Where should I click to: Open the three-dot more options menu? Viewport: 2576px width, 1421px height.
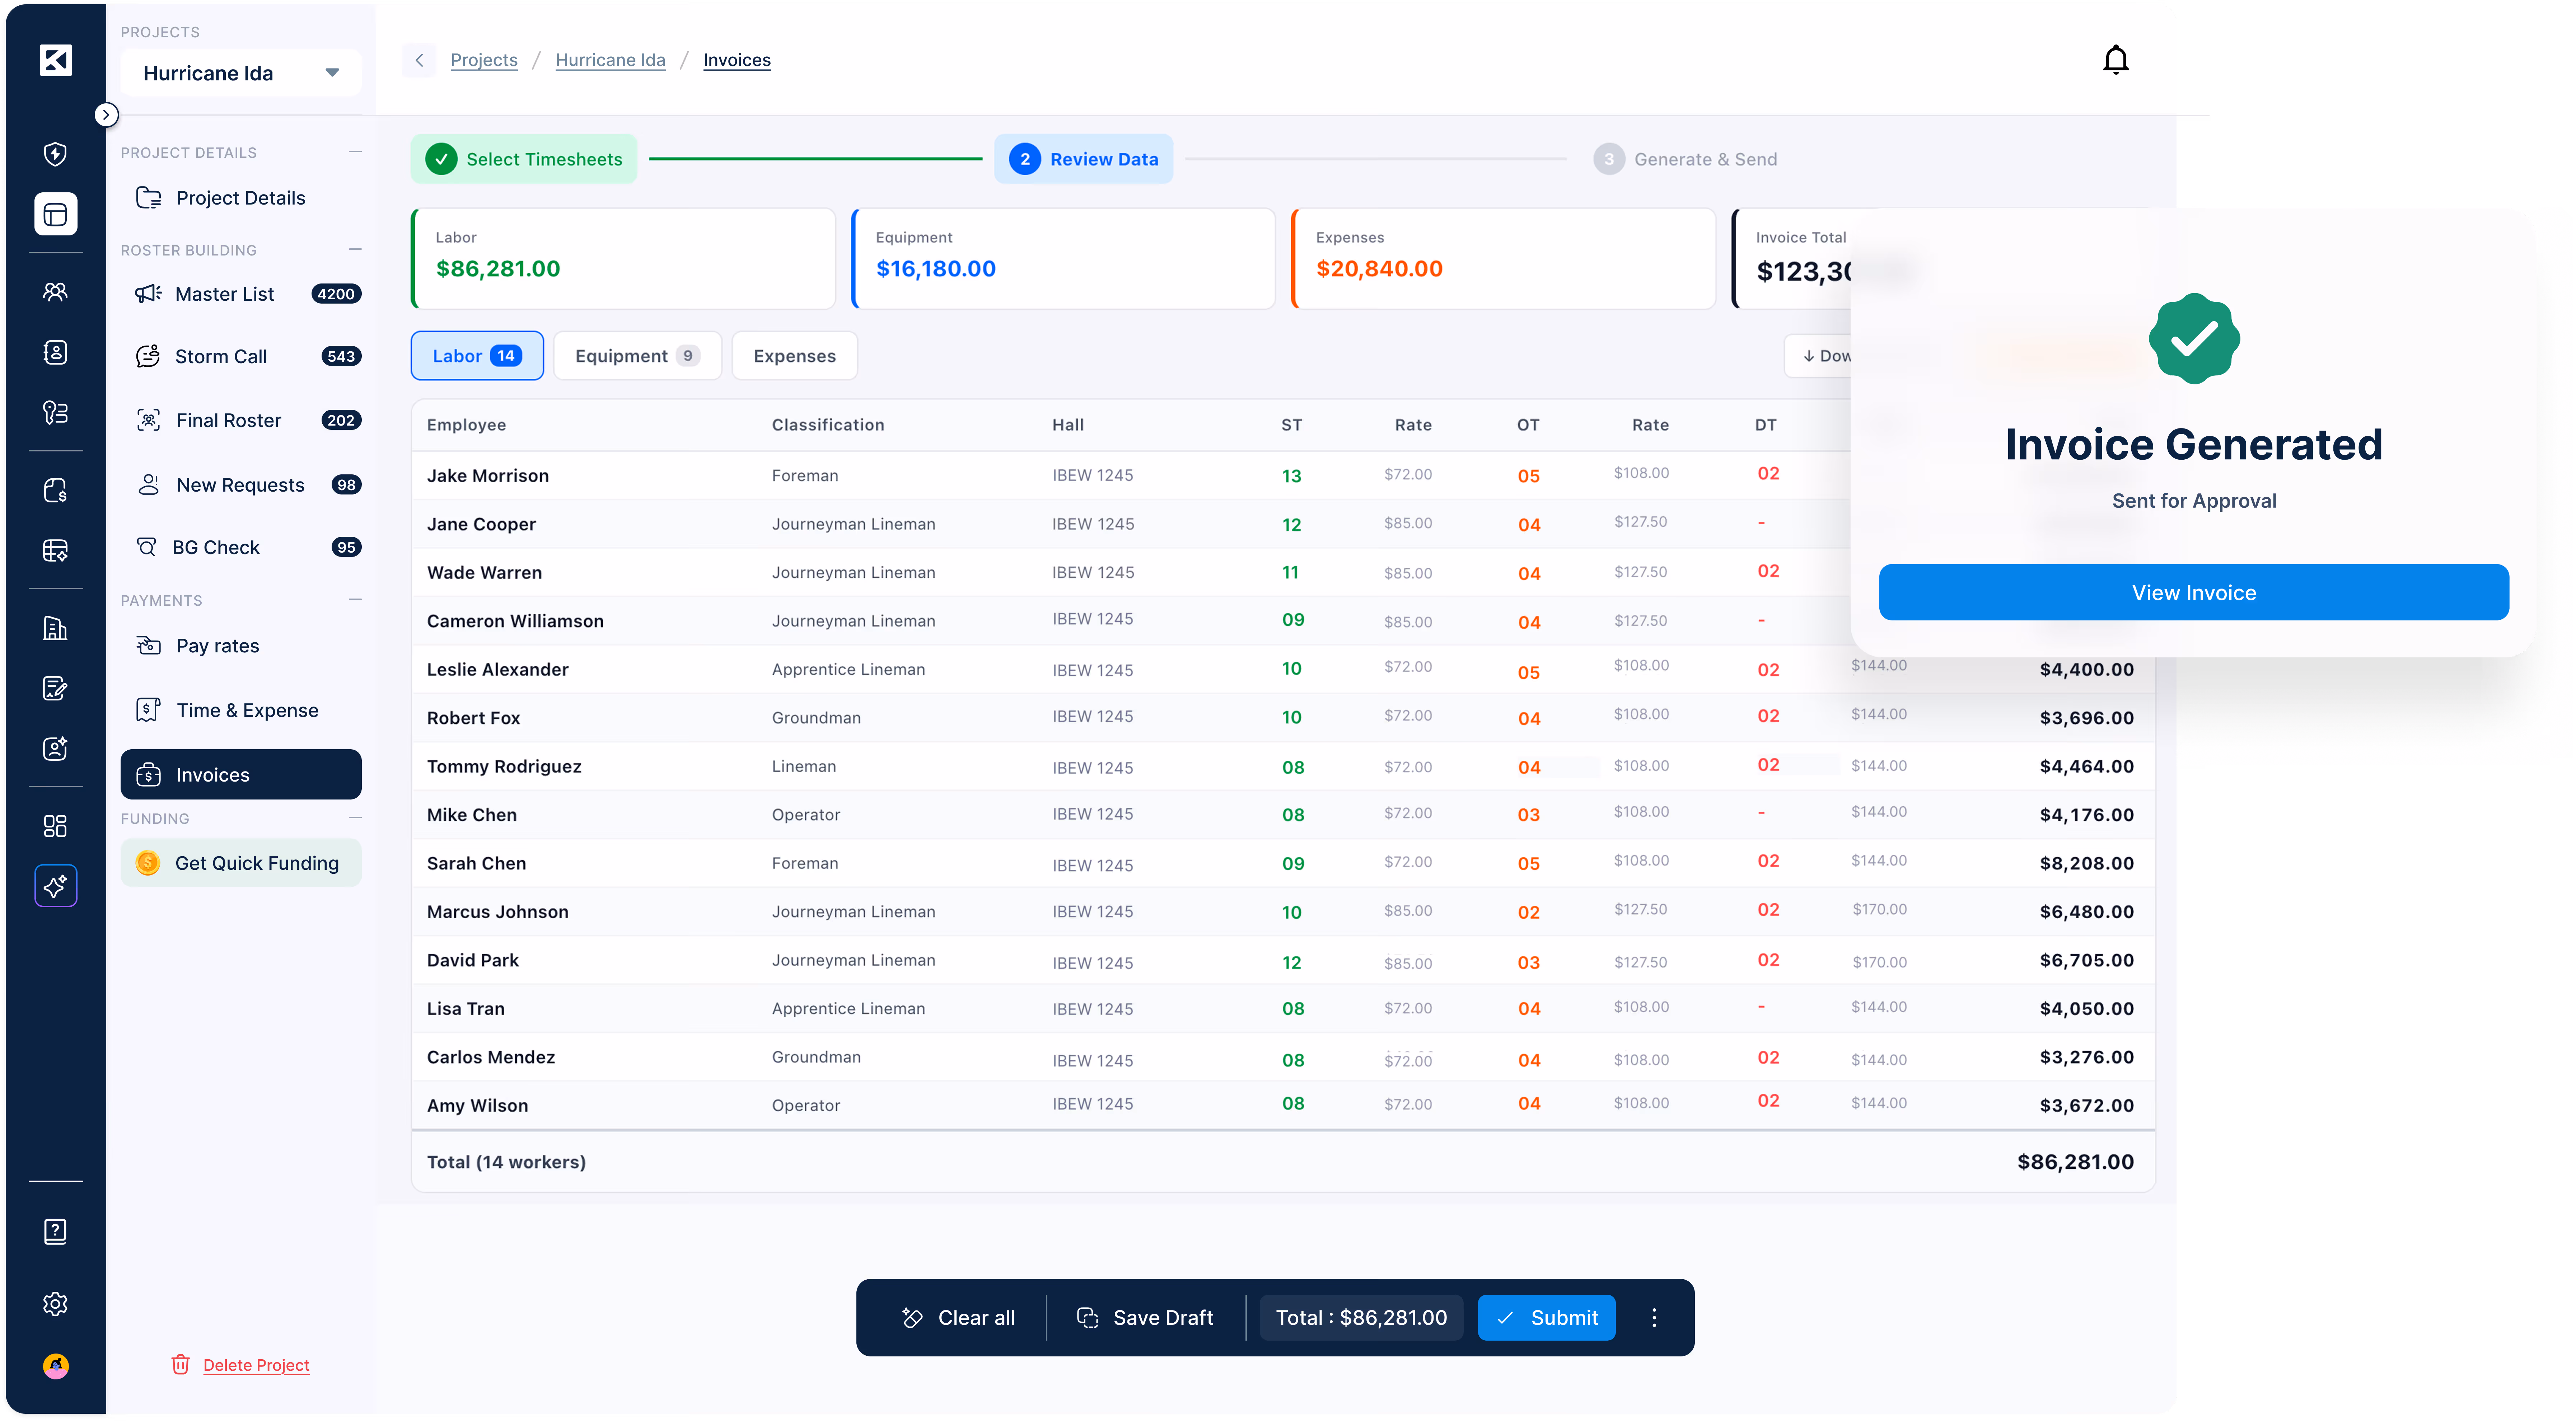1654,1318
